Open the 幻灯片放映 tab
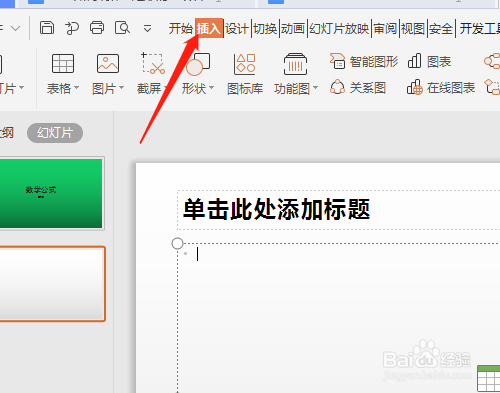The height and width of the screenshot is (393, 500). pos(339,29)
